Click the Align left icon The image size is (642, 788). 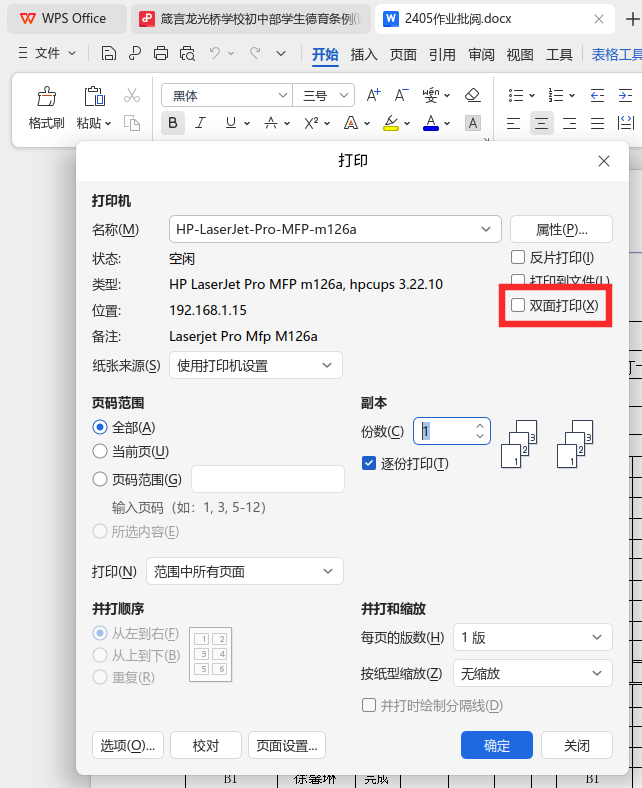(x=513, y=123)
